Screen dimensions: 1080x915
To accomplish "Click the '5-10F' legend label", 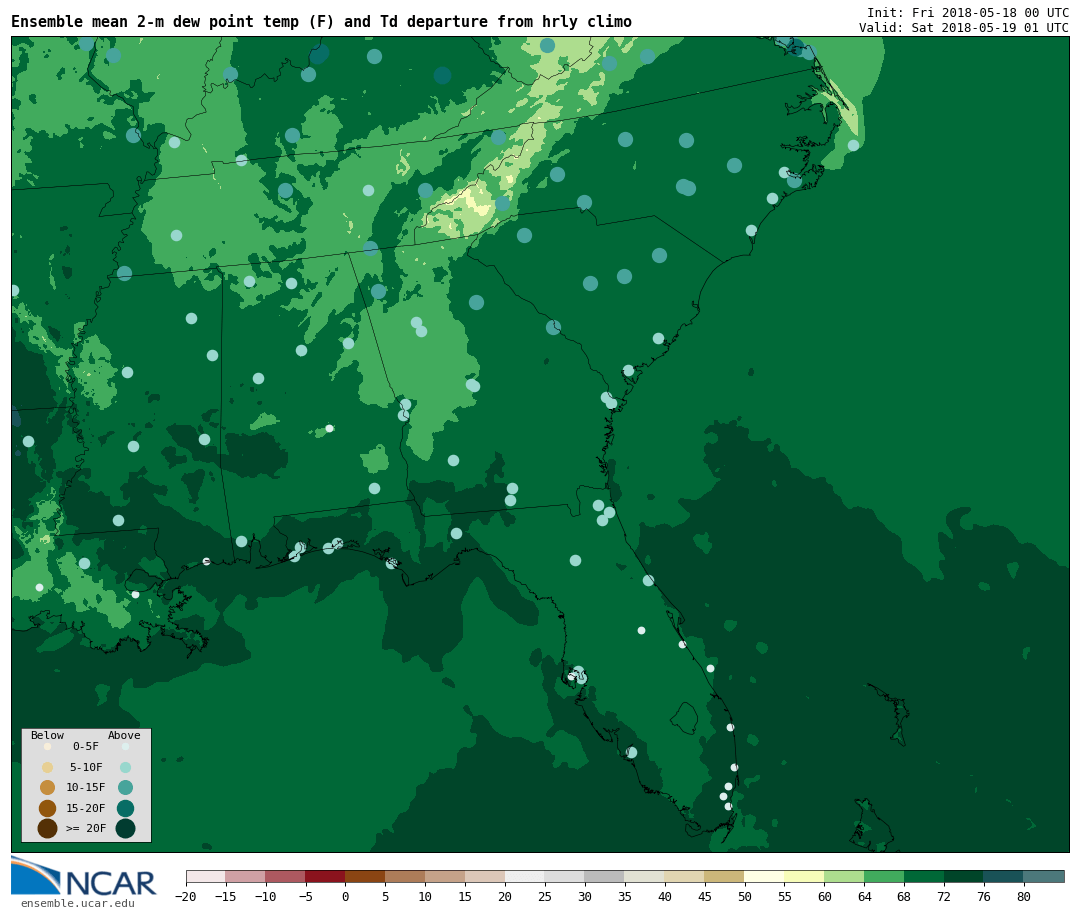I will (x=86, y=767).
